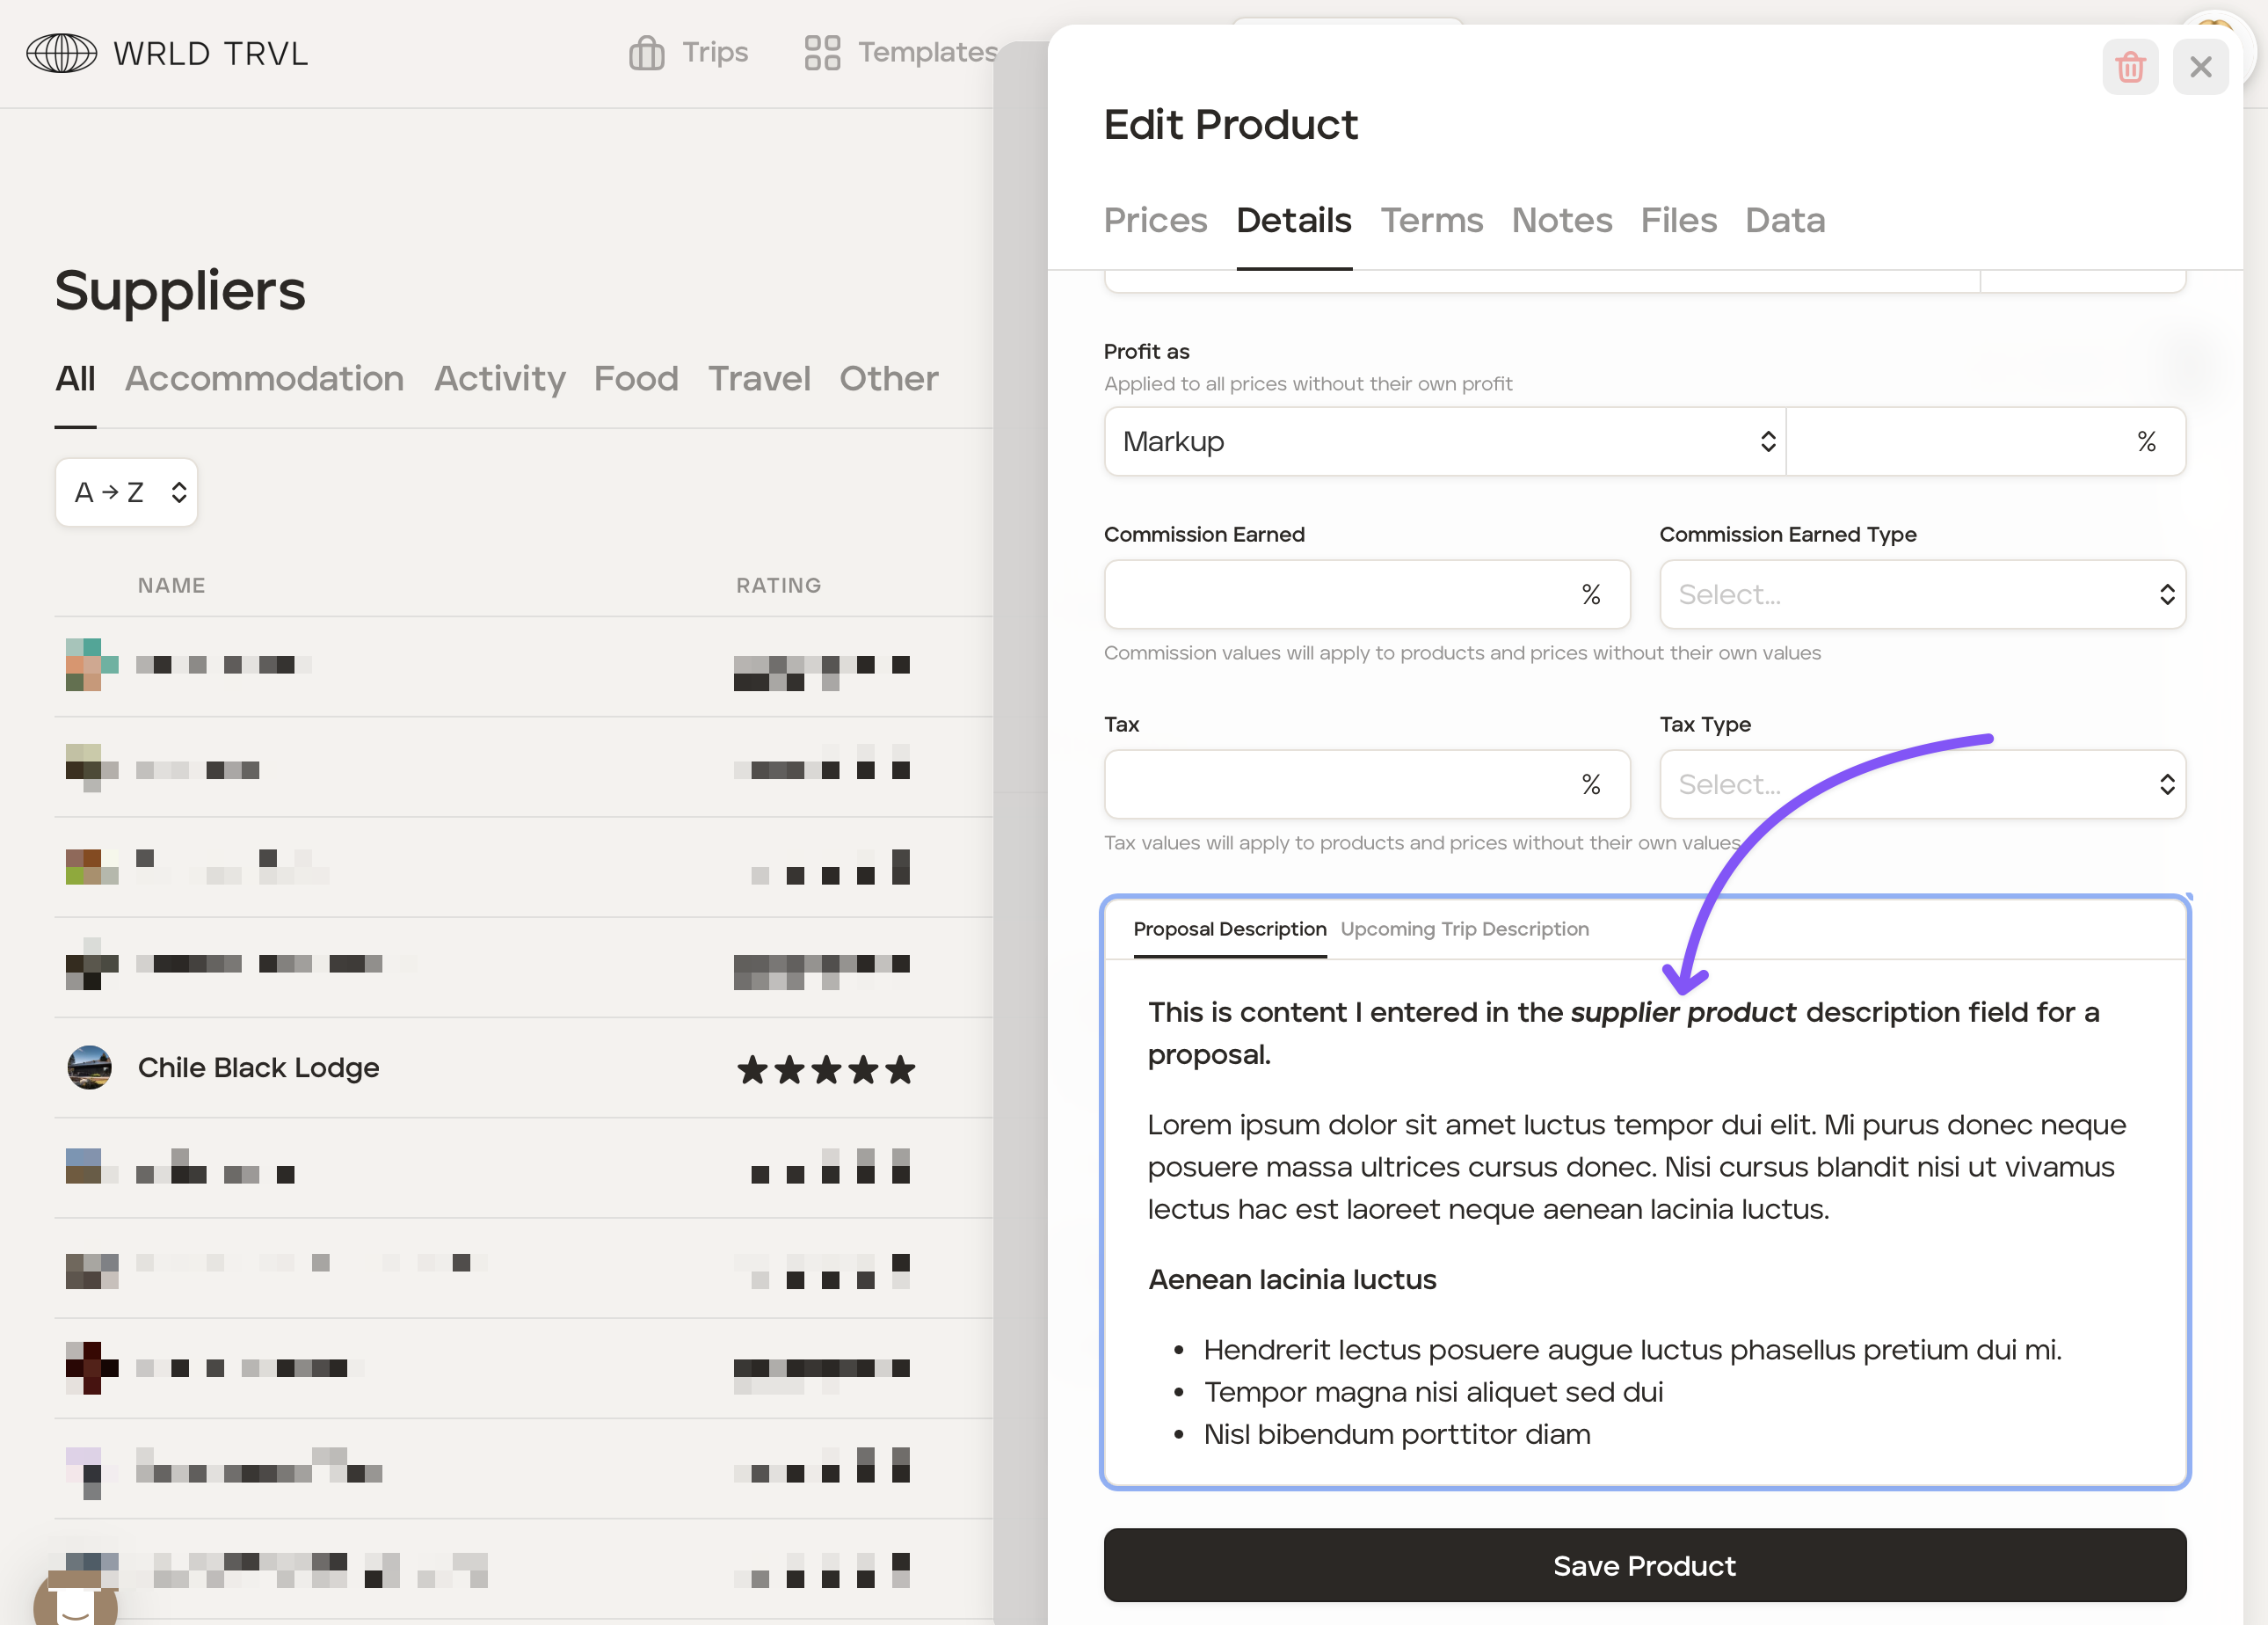Click the WRLD TRVL globe logo
The height and width of the screenshot is (1625, 2268).
pos(61,53)
